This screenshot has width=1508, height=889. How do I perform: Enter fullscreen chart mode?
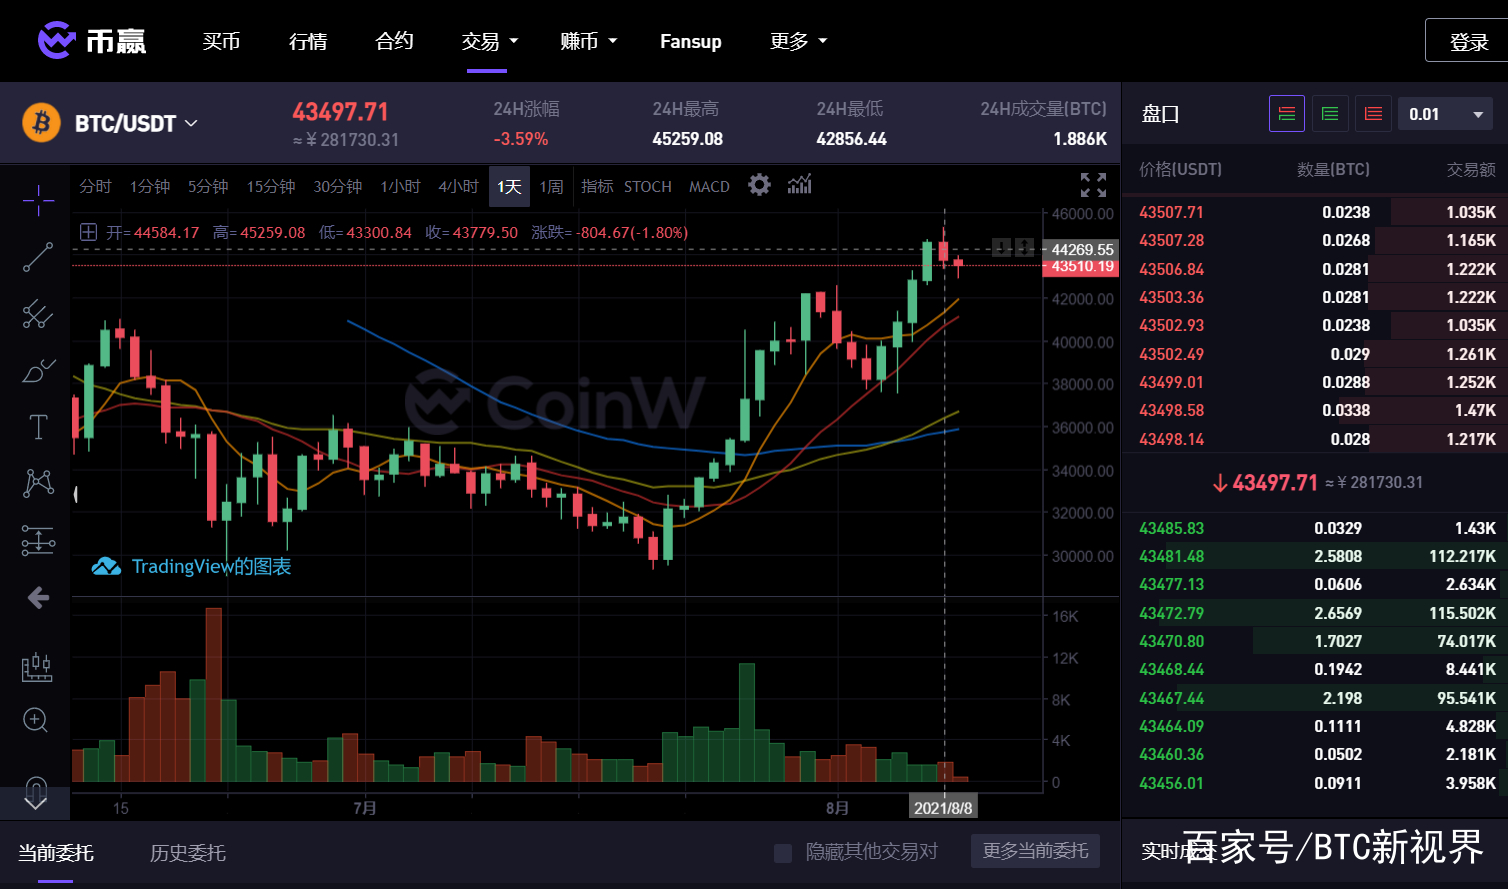coord(1093,185)
